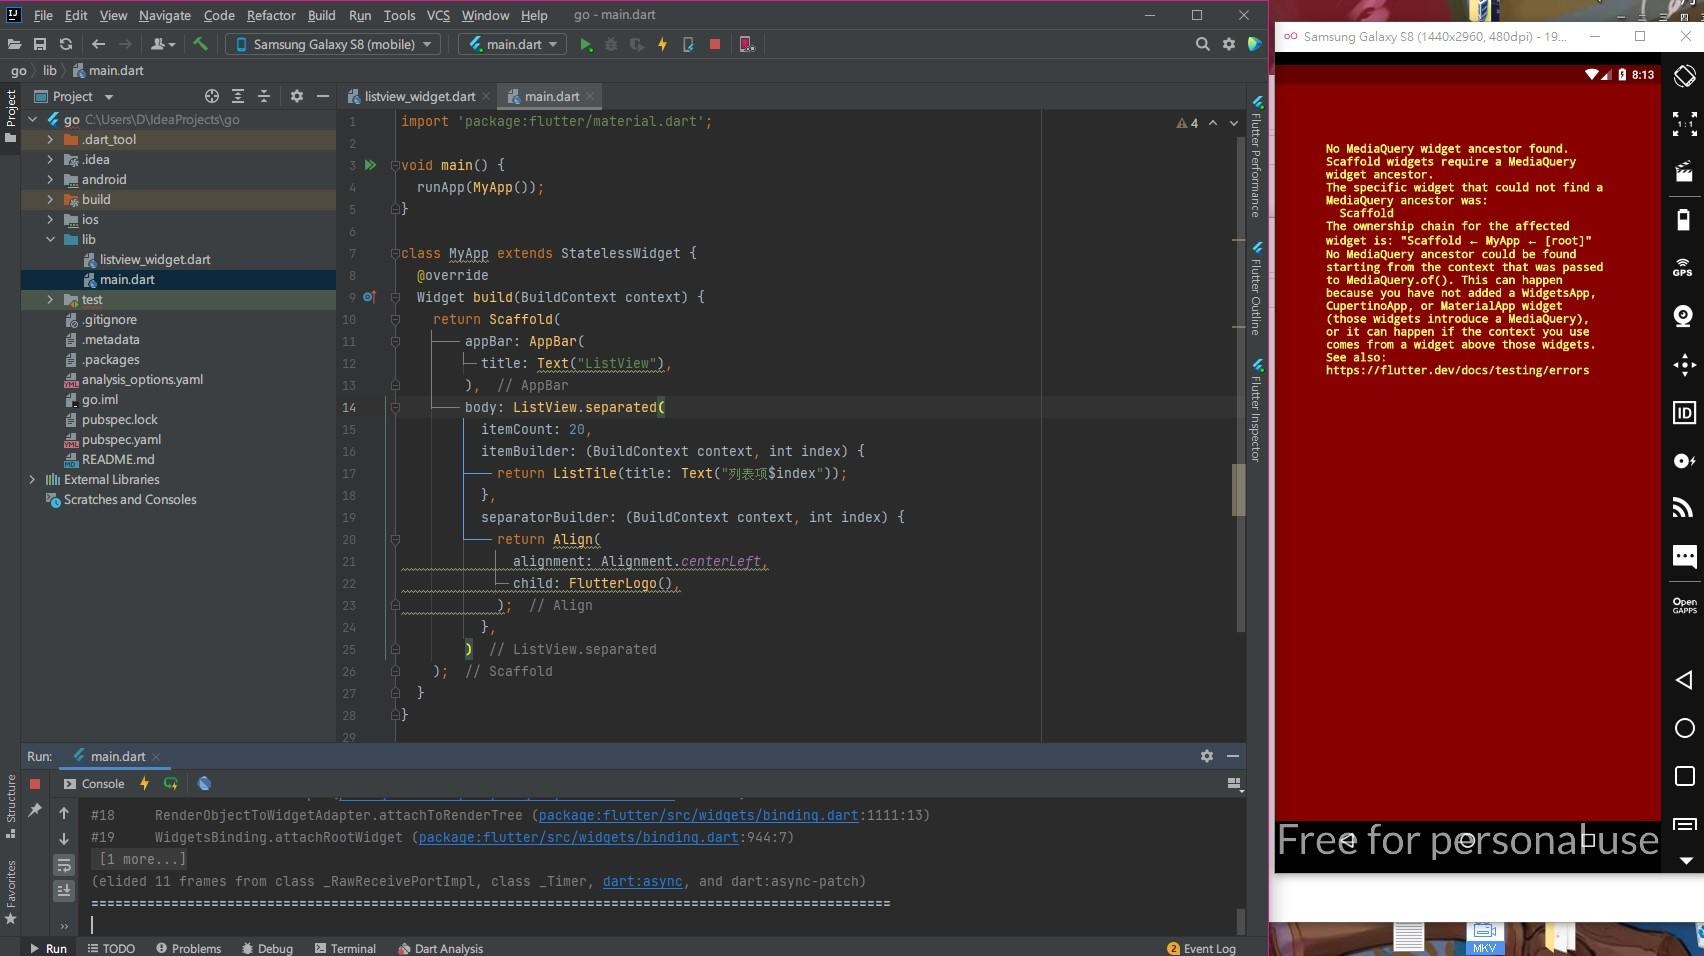Click the dart:async link in console
Image resolution: width=1704 pixels, height=956 pixels.
click(x=642, y=882)
